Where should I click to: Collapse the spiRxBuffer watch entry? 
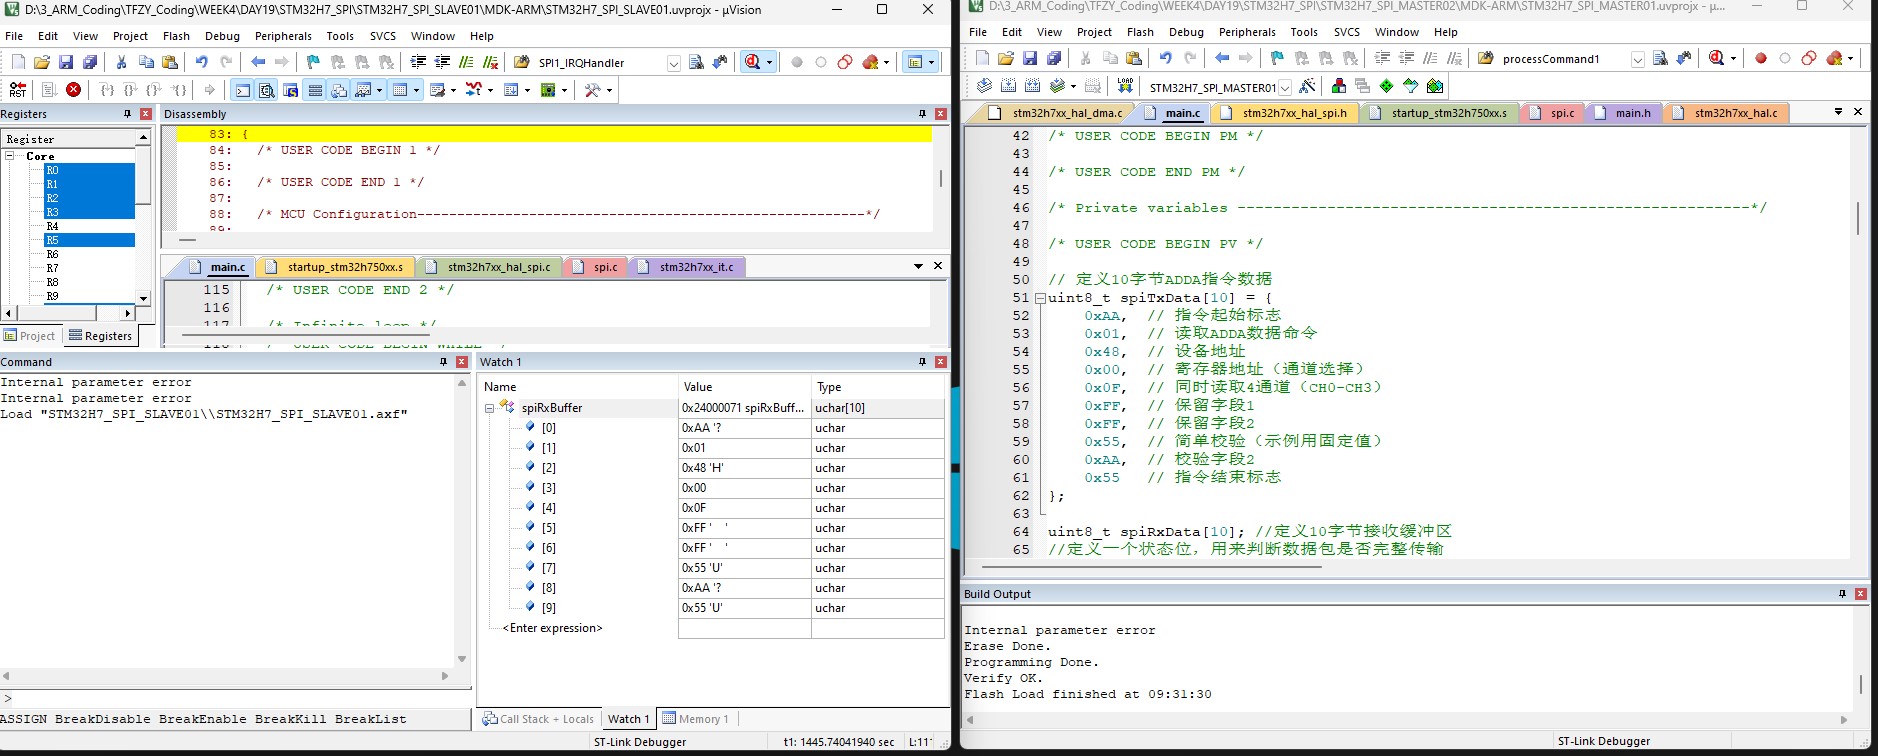(x=489, y=408)
